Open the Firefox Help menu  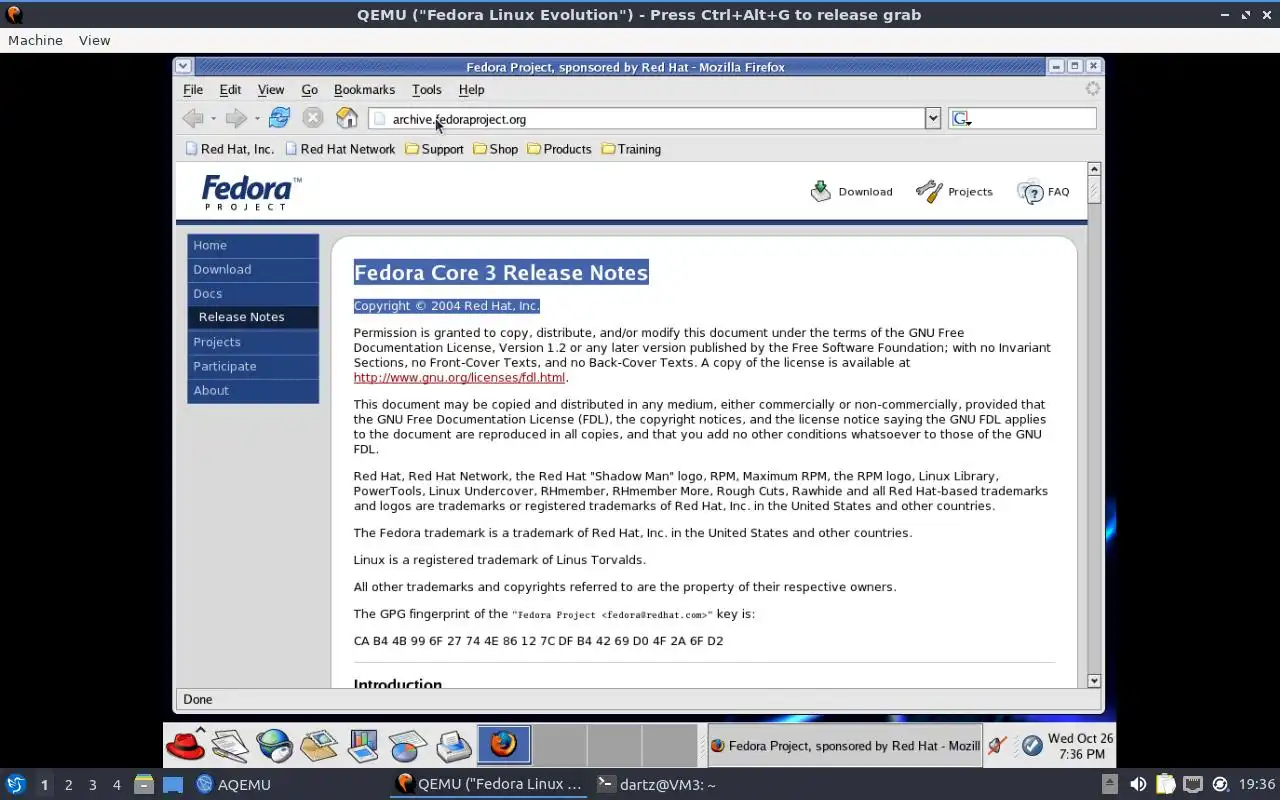point(471,89)
